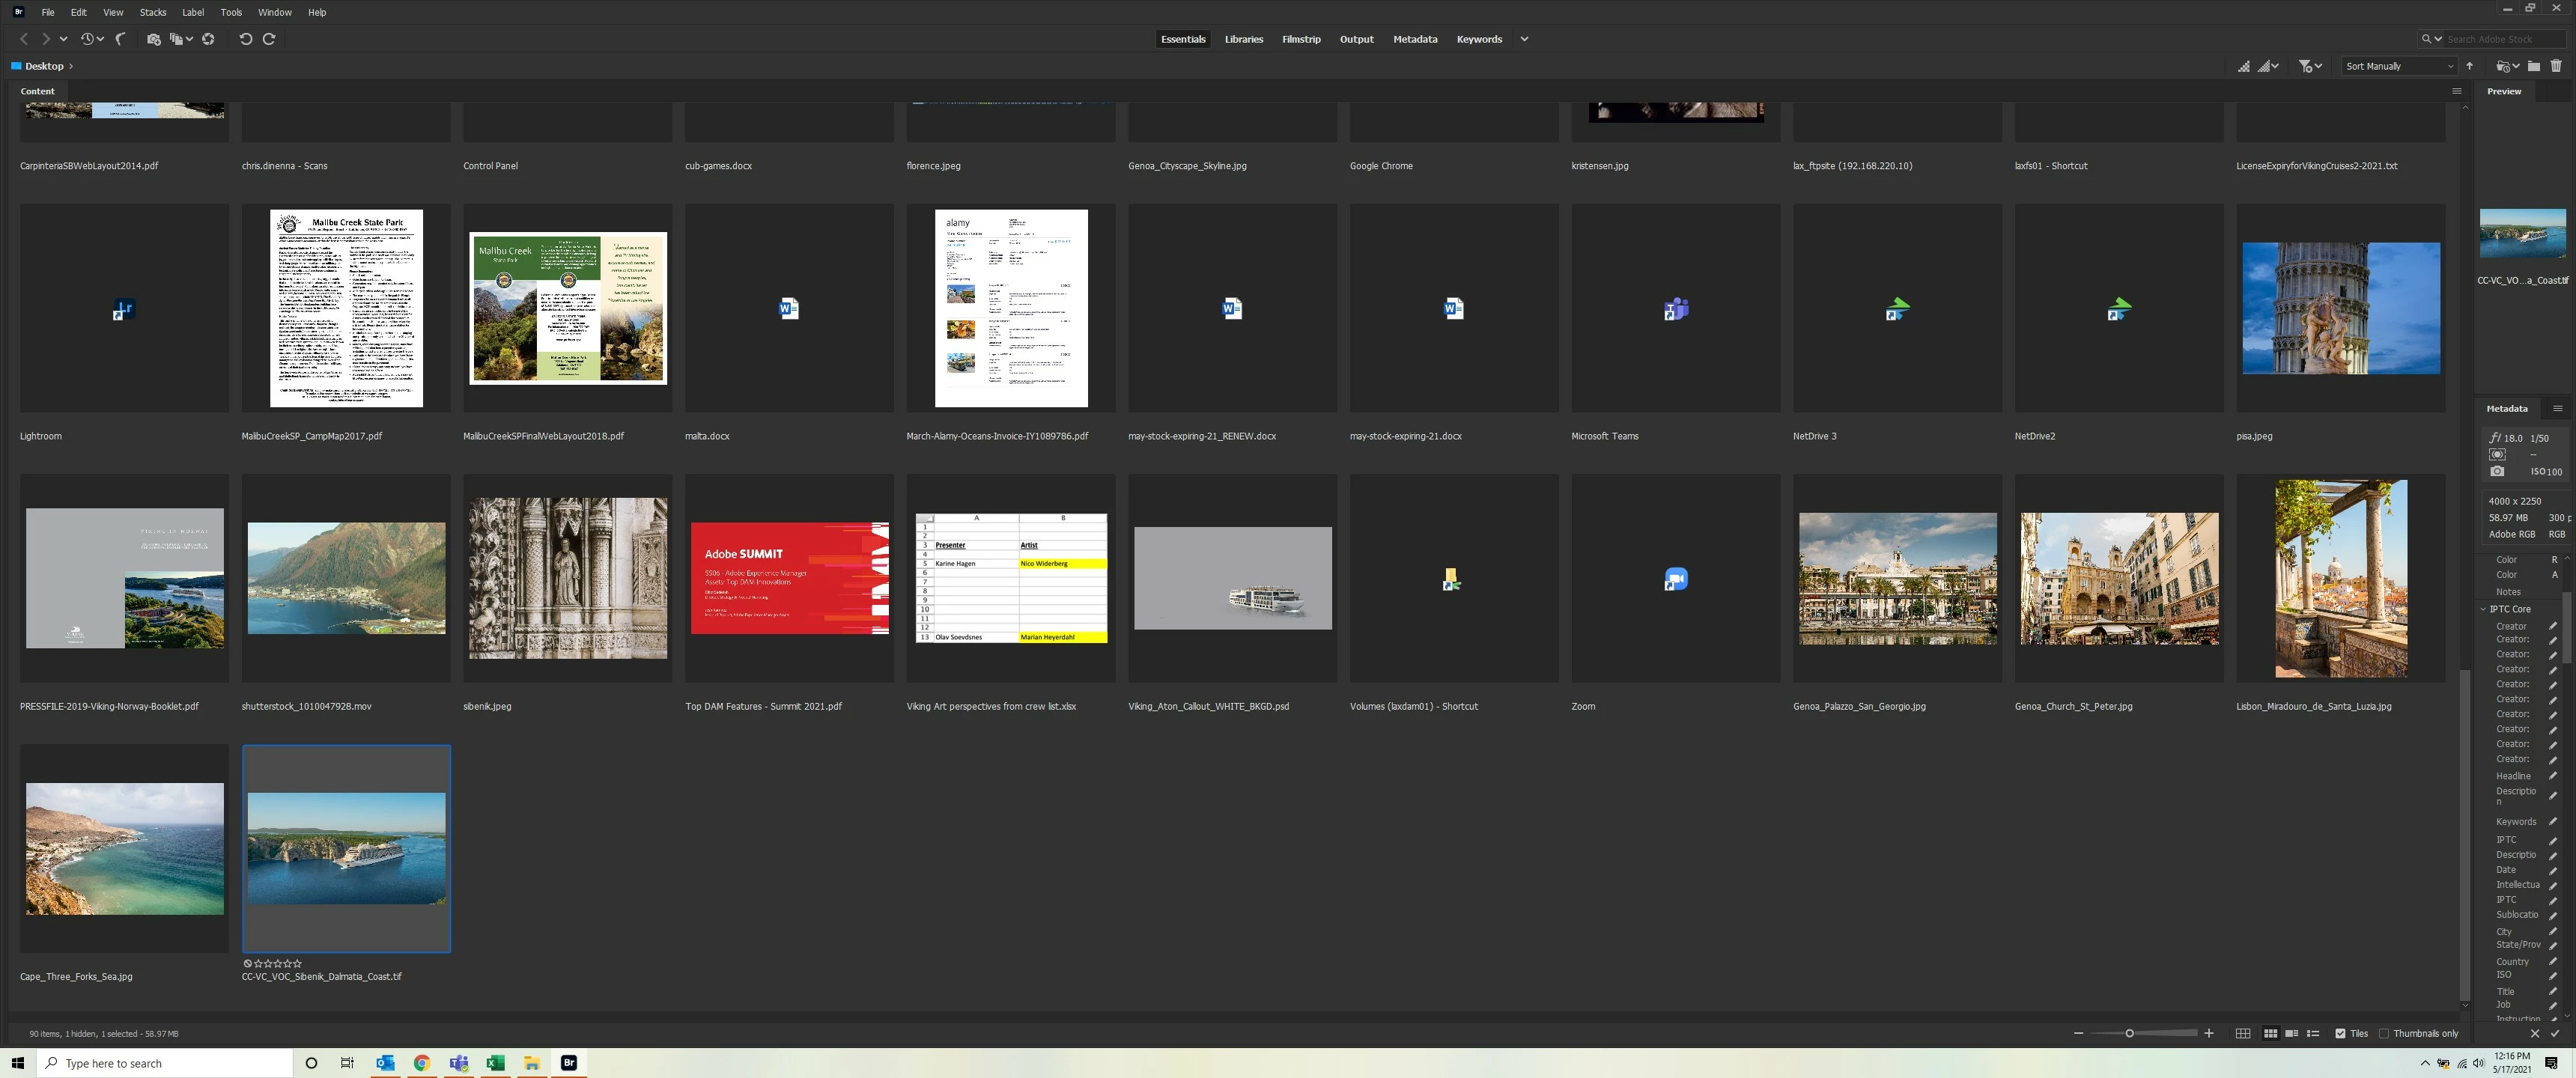
Task: Click thumbnail size slider handle
Action: click(x=2129, y=1033)
